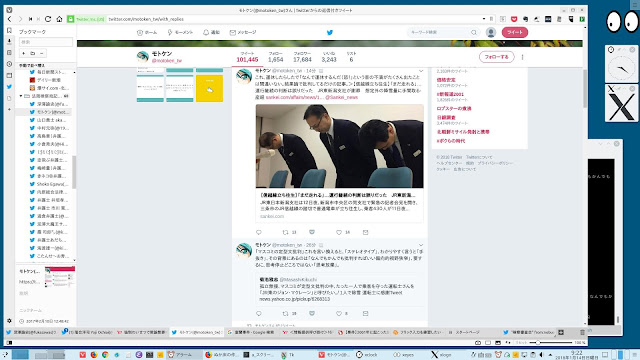The height and width of the screenshot is (360, 640).
Task: Click the @motoken_tw profile handle
Action: (x=167, y=61)
